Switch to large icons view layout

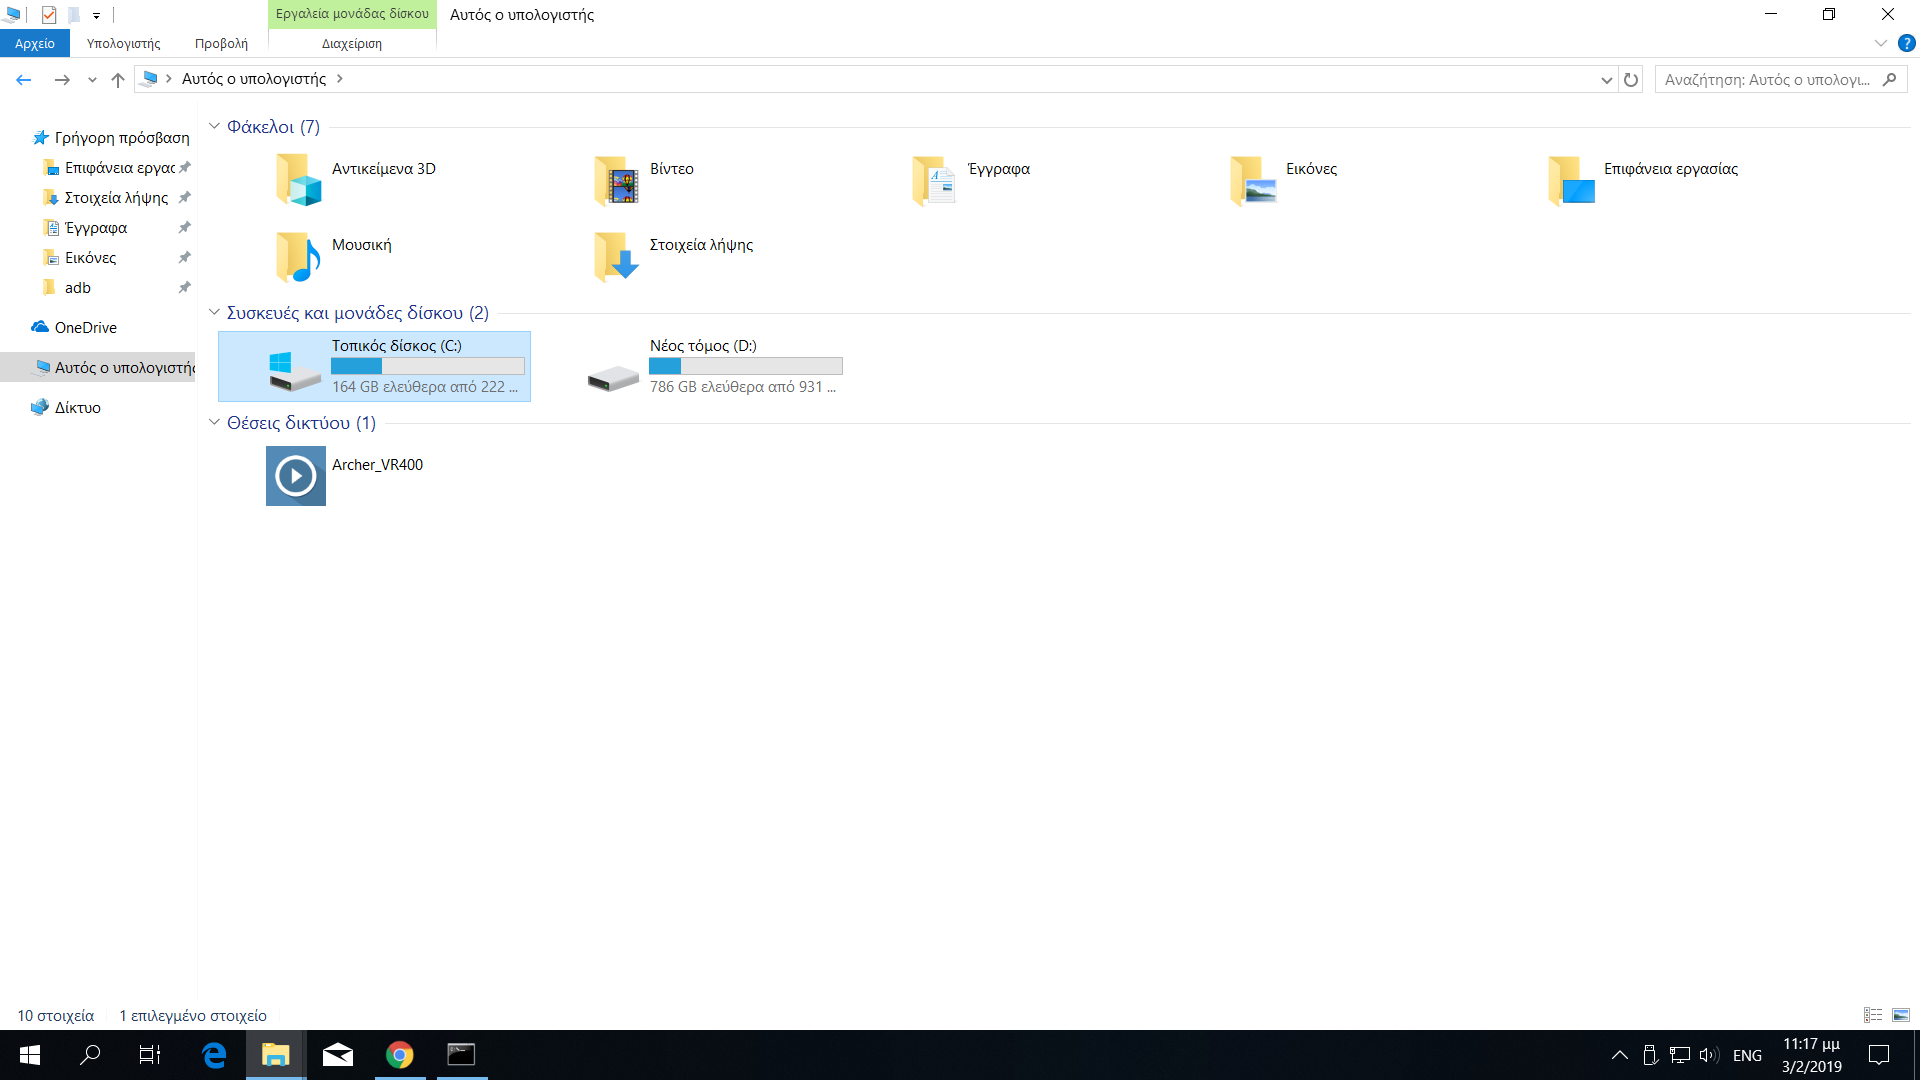click(x=1901, y=1015)
